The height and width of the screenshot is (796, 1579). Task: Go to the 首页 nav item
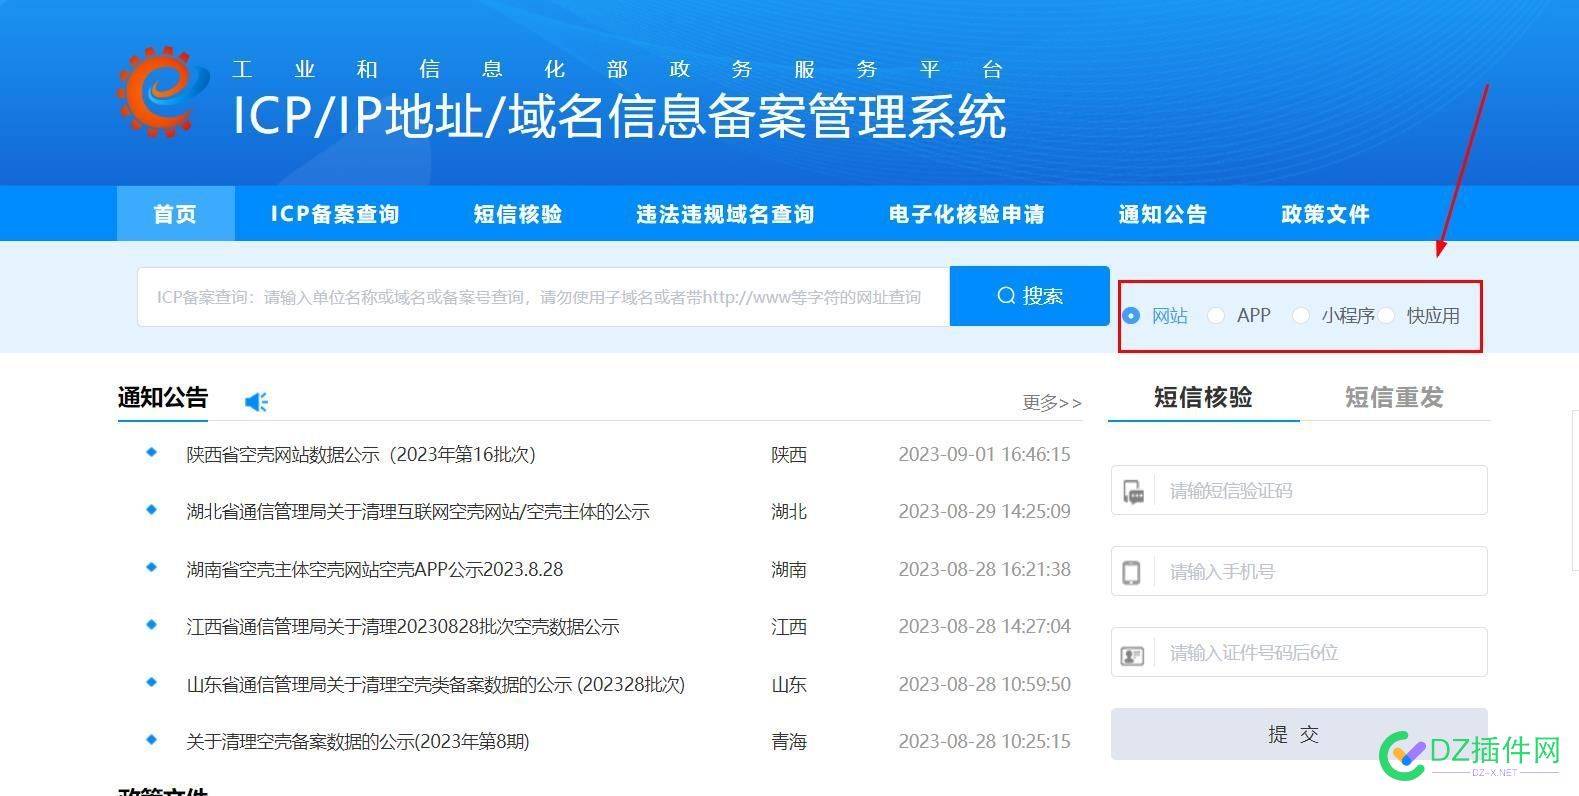176,213
